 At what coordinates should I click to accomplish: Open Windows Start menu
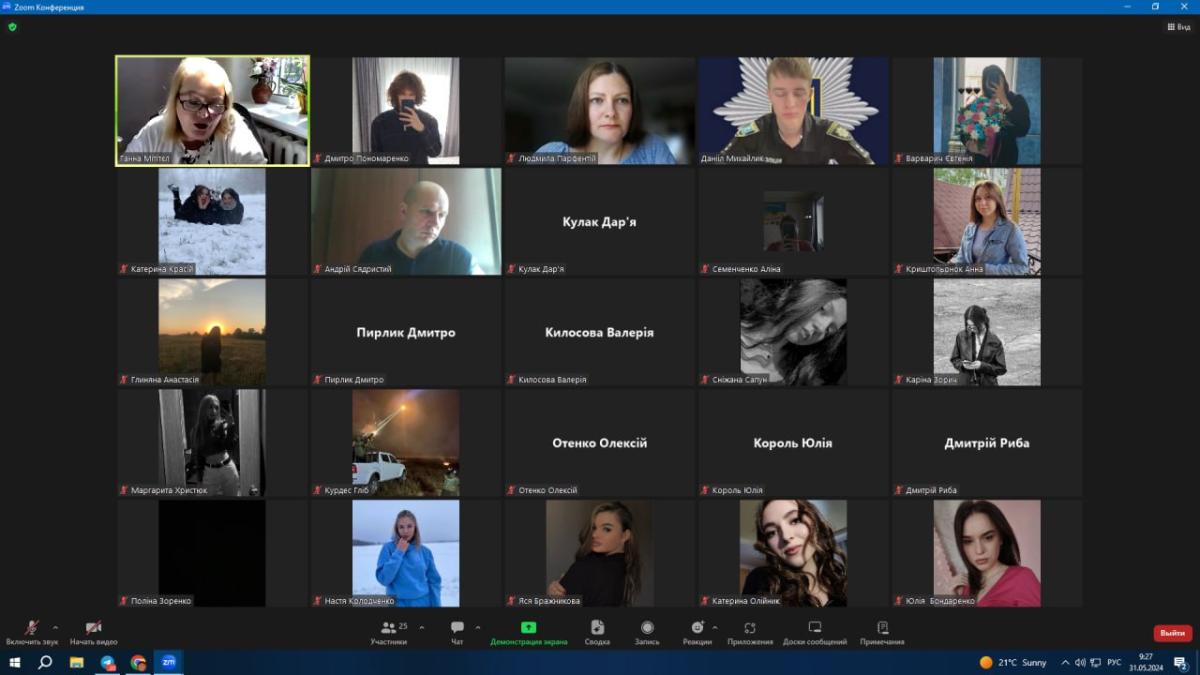click(x=15, y=662)
